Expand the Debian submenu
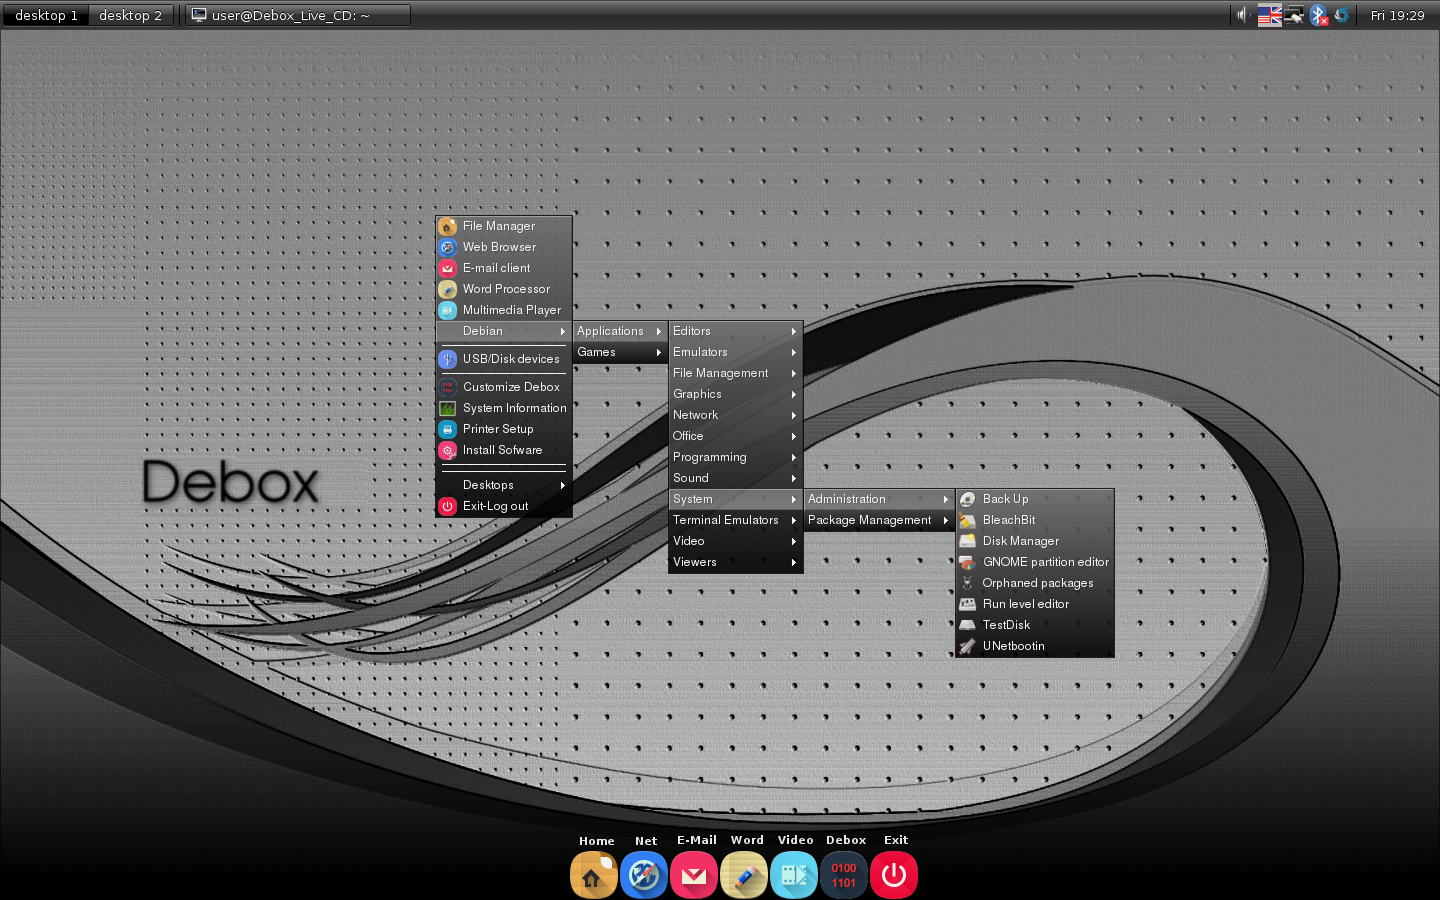 tap(504, 331)
